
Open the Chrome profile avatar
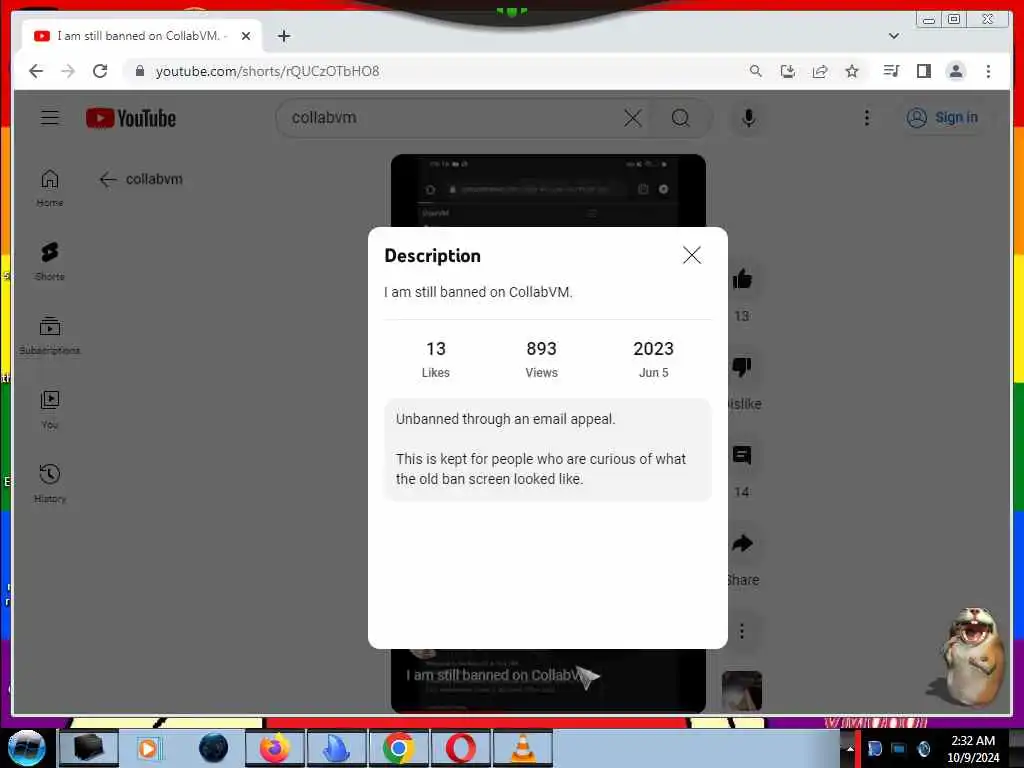pyautogui.click(x=955, y=71)
